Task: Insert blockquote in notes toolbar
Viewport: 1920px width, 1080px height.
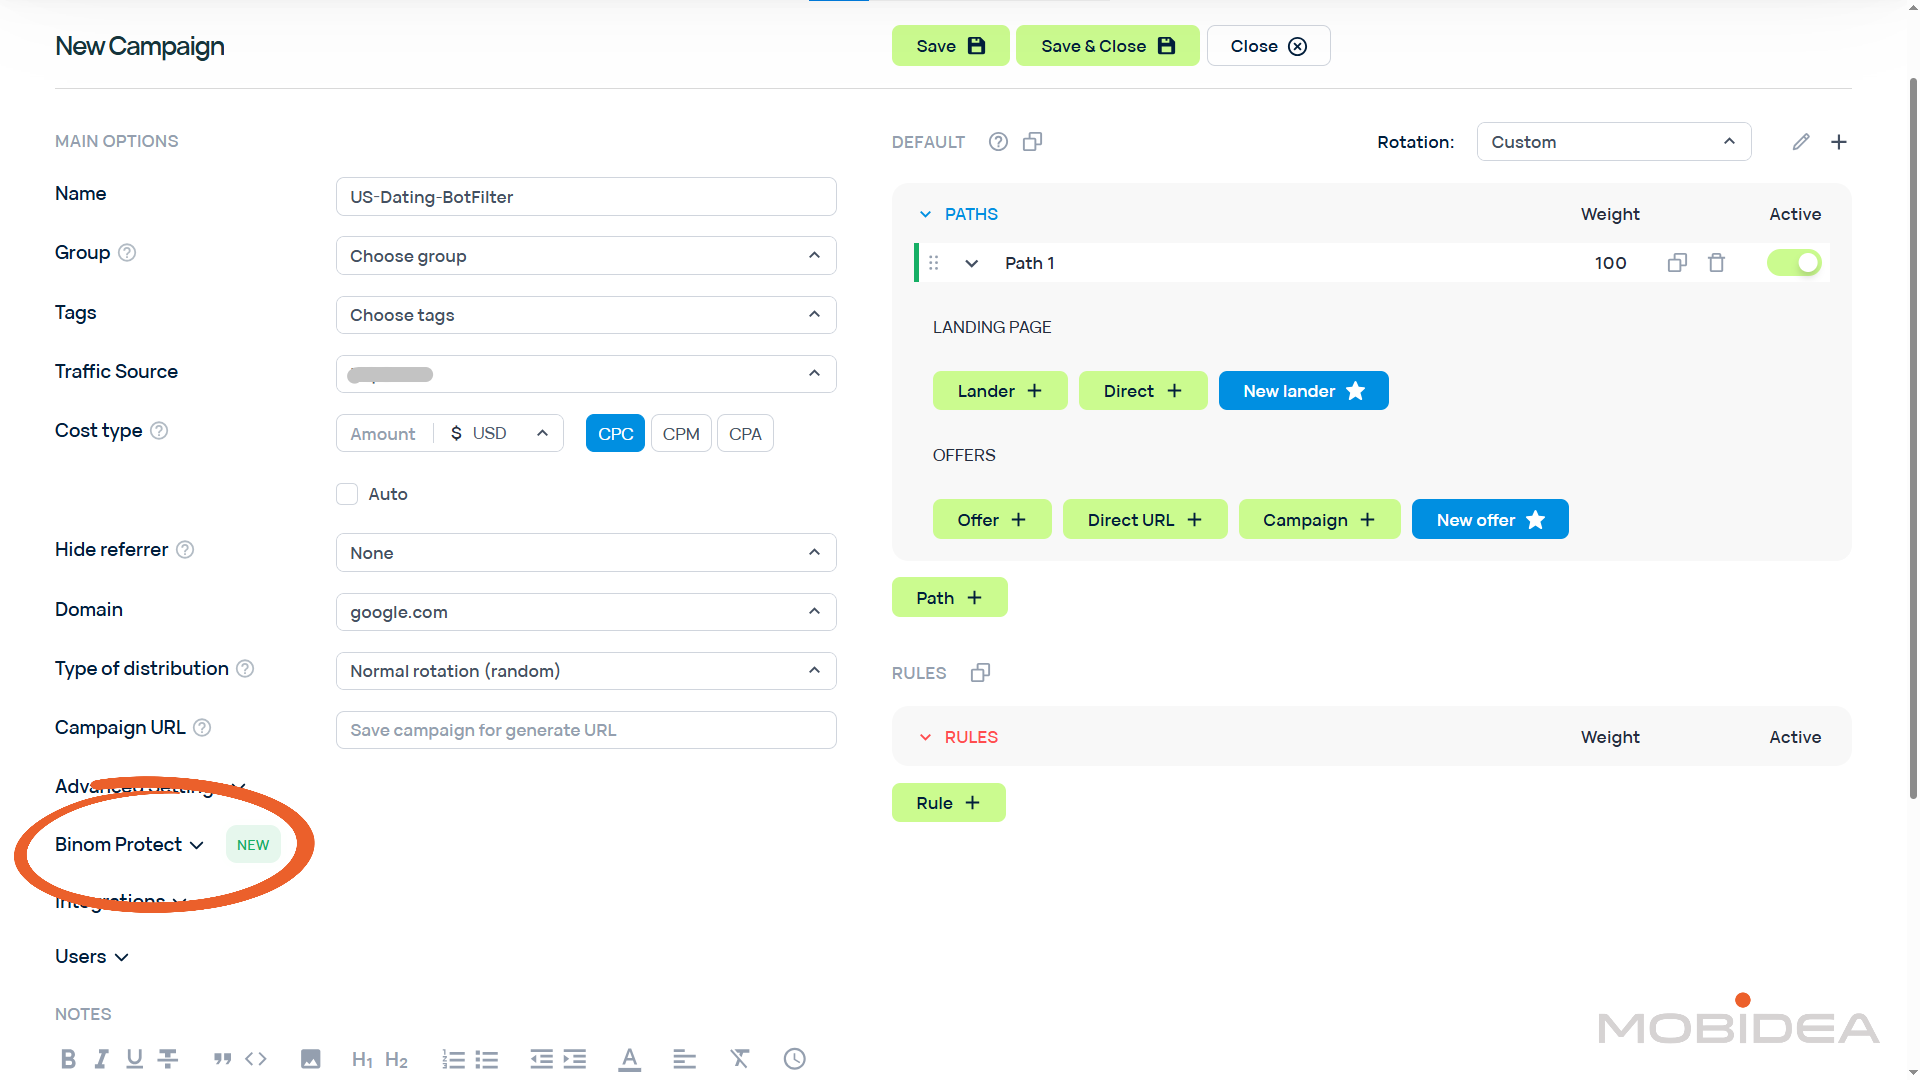Action: [222, 1059]
